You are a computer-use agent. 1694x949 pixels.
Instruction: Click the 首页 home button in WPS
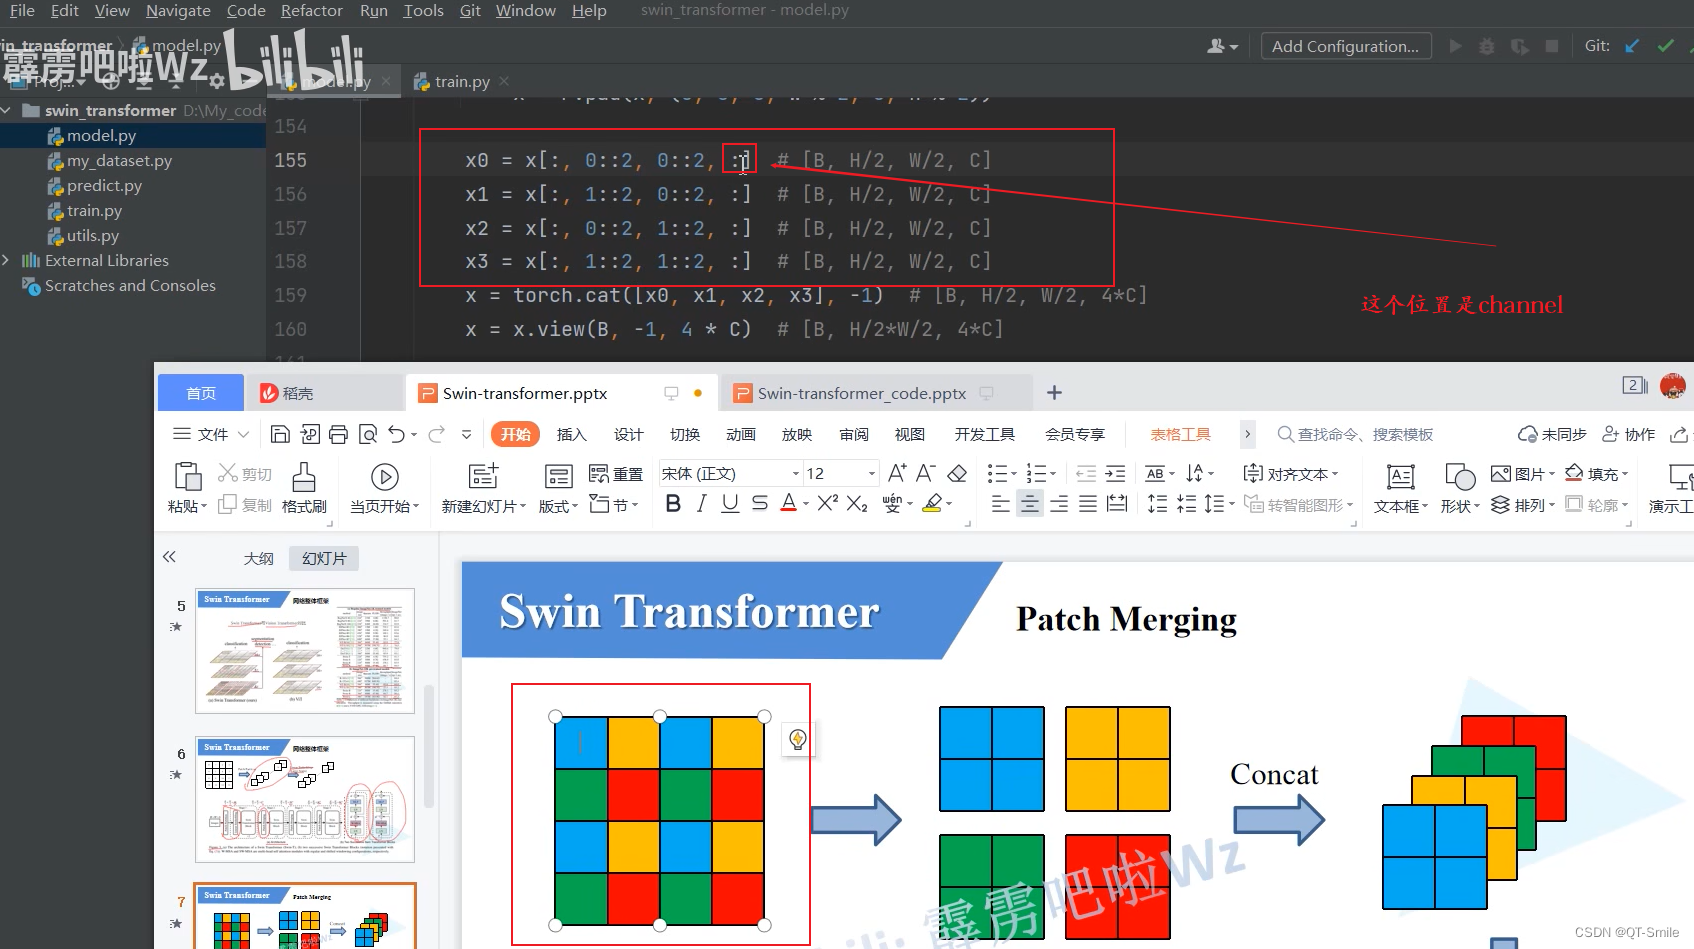click(201, 393)
